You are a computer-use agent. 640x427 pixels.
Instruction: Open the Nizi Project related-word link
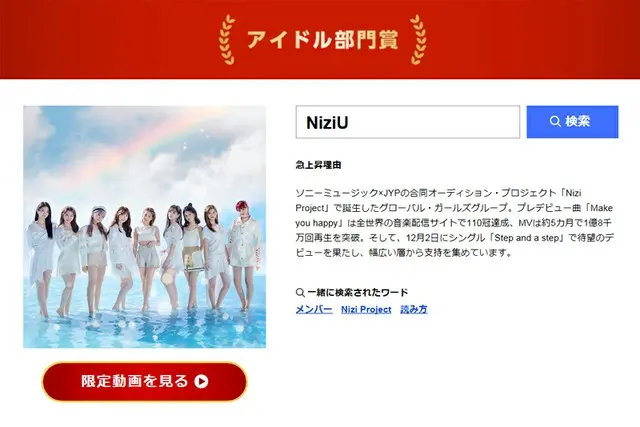click(366, 309)
